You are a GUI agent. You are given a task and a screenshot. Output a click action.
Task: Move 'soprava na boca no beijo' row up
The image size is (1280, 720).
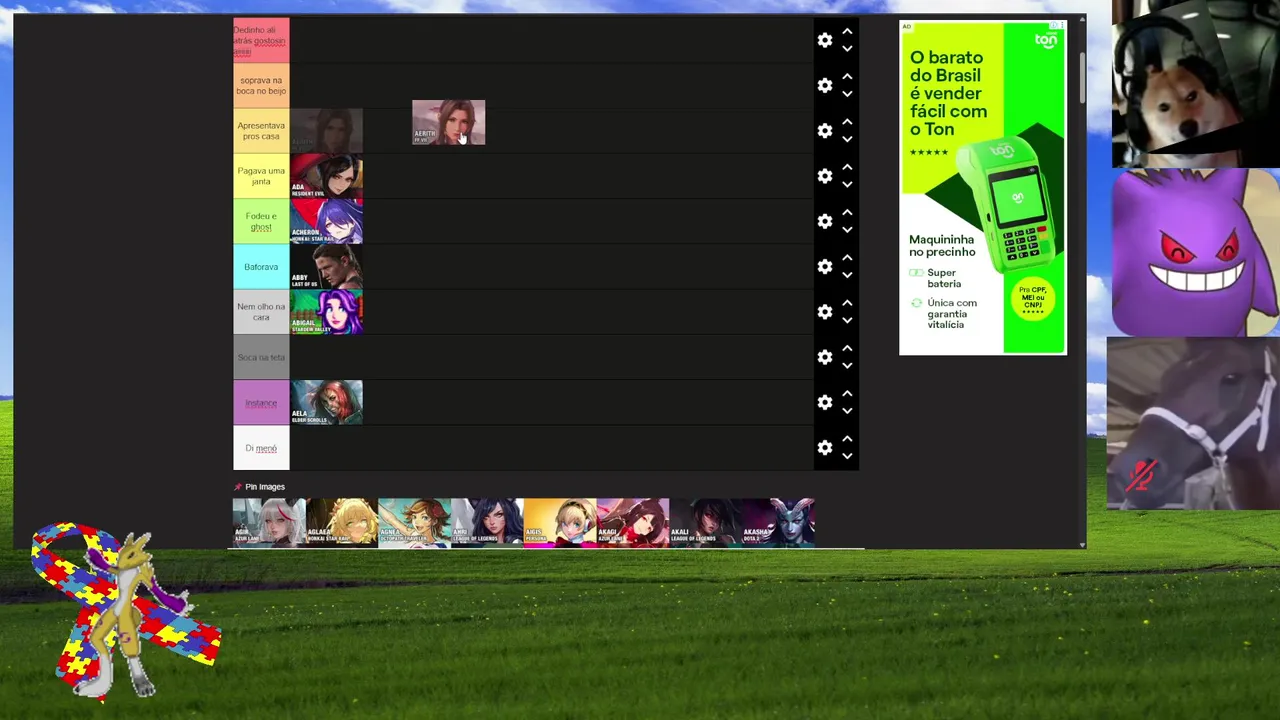[847, 76]
